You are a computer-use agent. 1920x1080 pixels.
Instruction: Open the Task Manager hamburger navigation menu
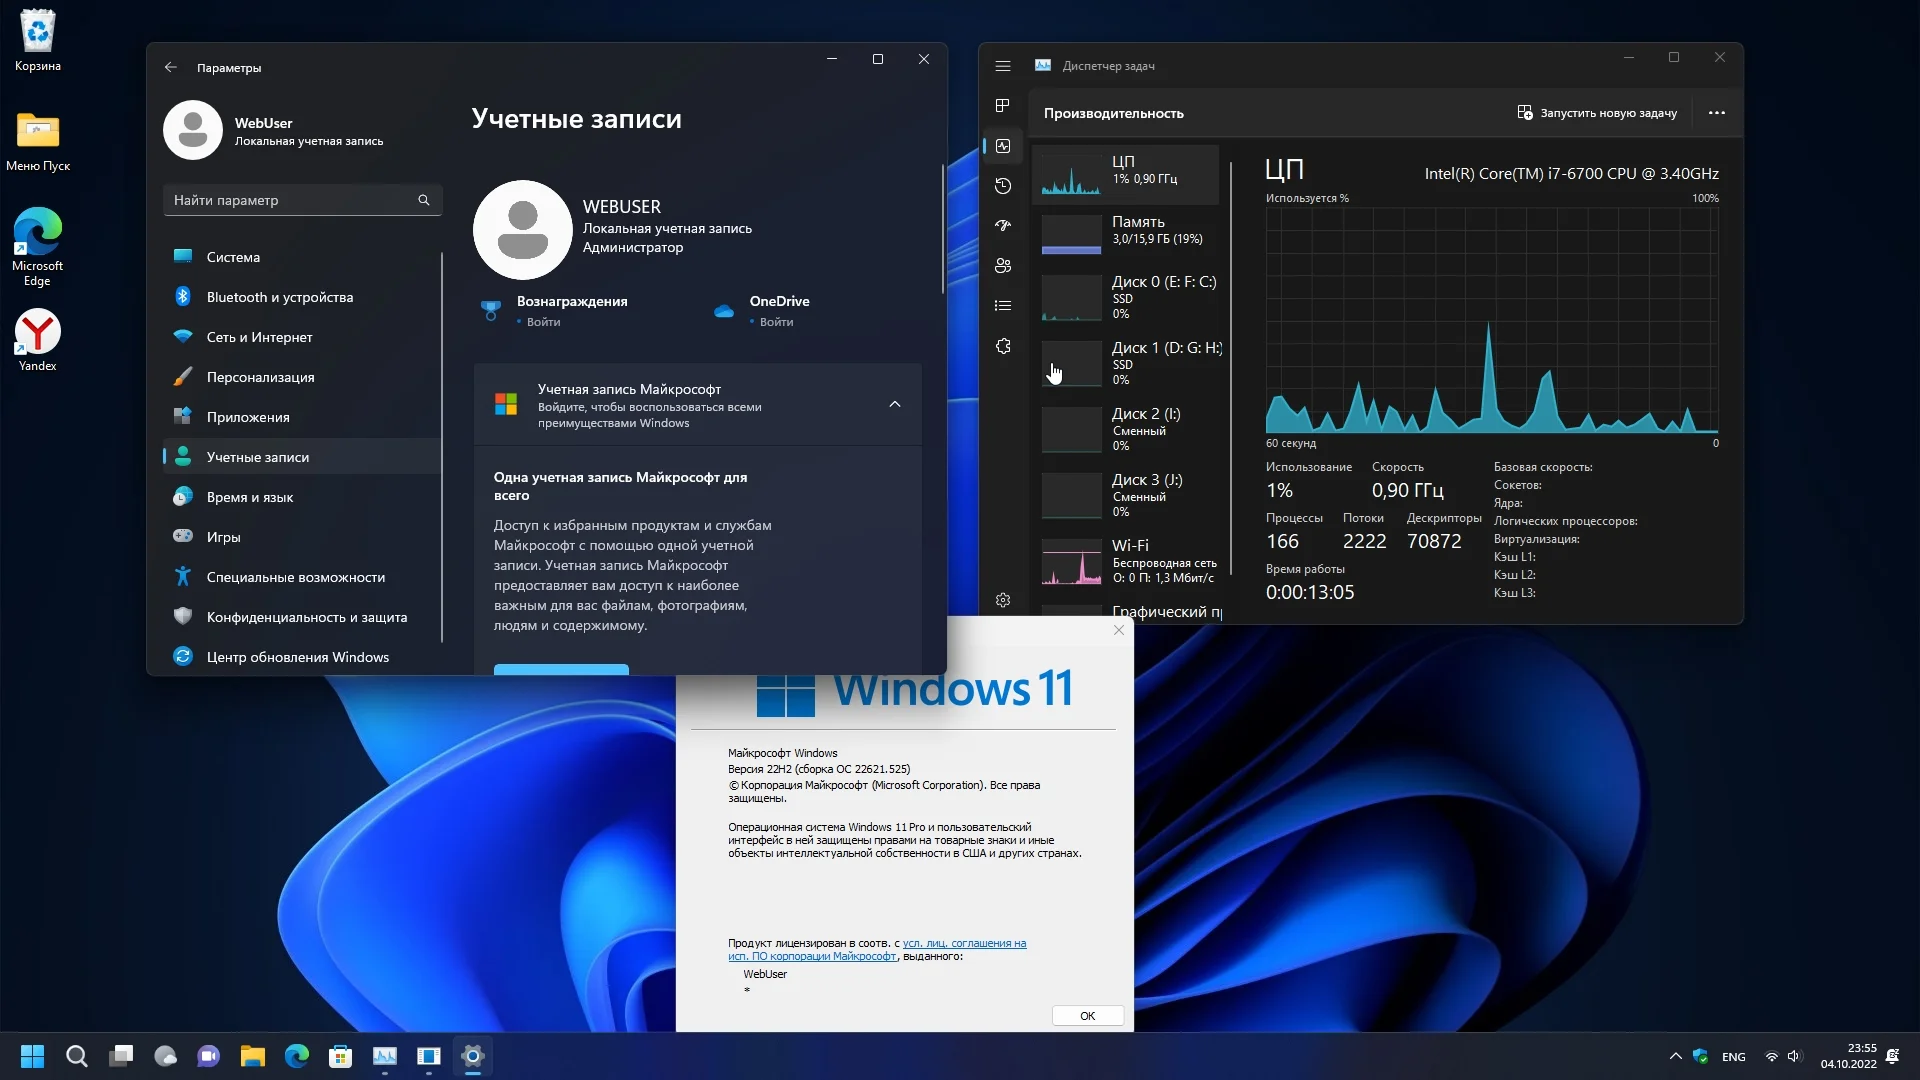[1003, 66]
